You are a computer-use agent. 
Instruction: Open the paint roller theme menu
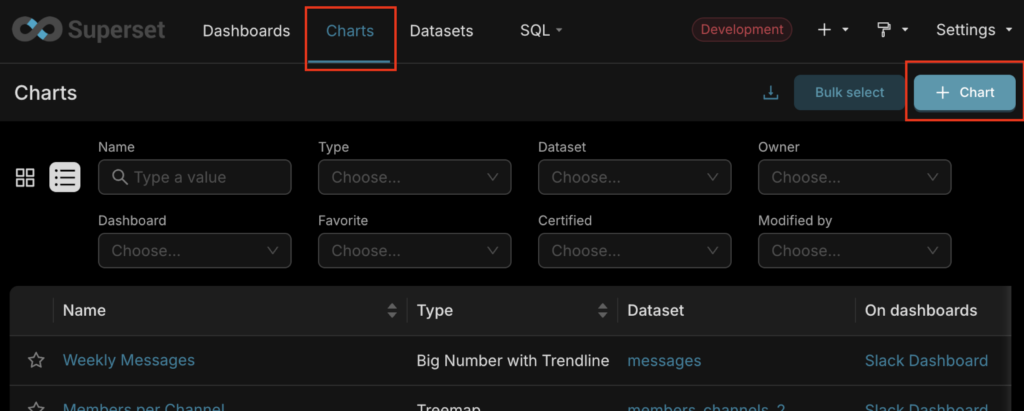coord(890,30)
